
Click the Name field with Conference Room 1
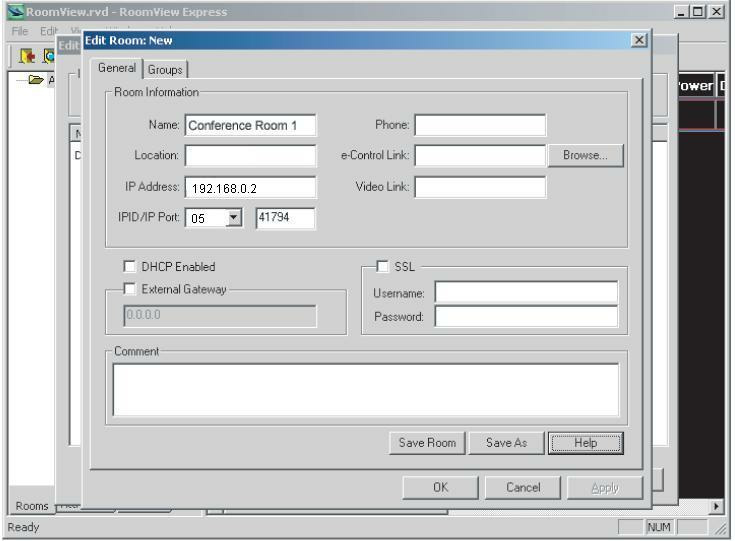pyautogui.click(x=250, y=125)
